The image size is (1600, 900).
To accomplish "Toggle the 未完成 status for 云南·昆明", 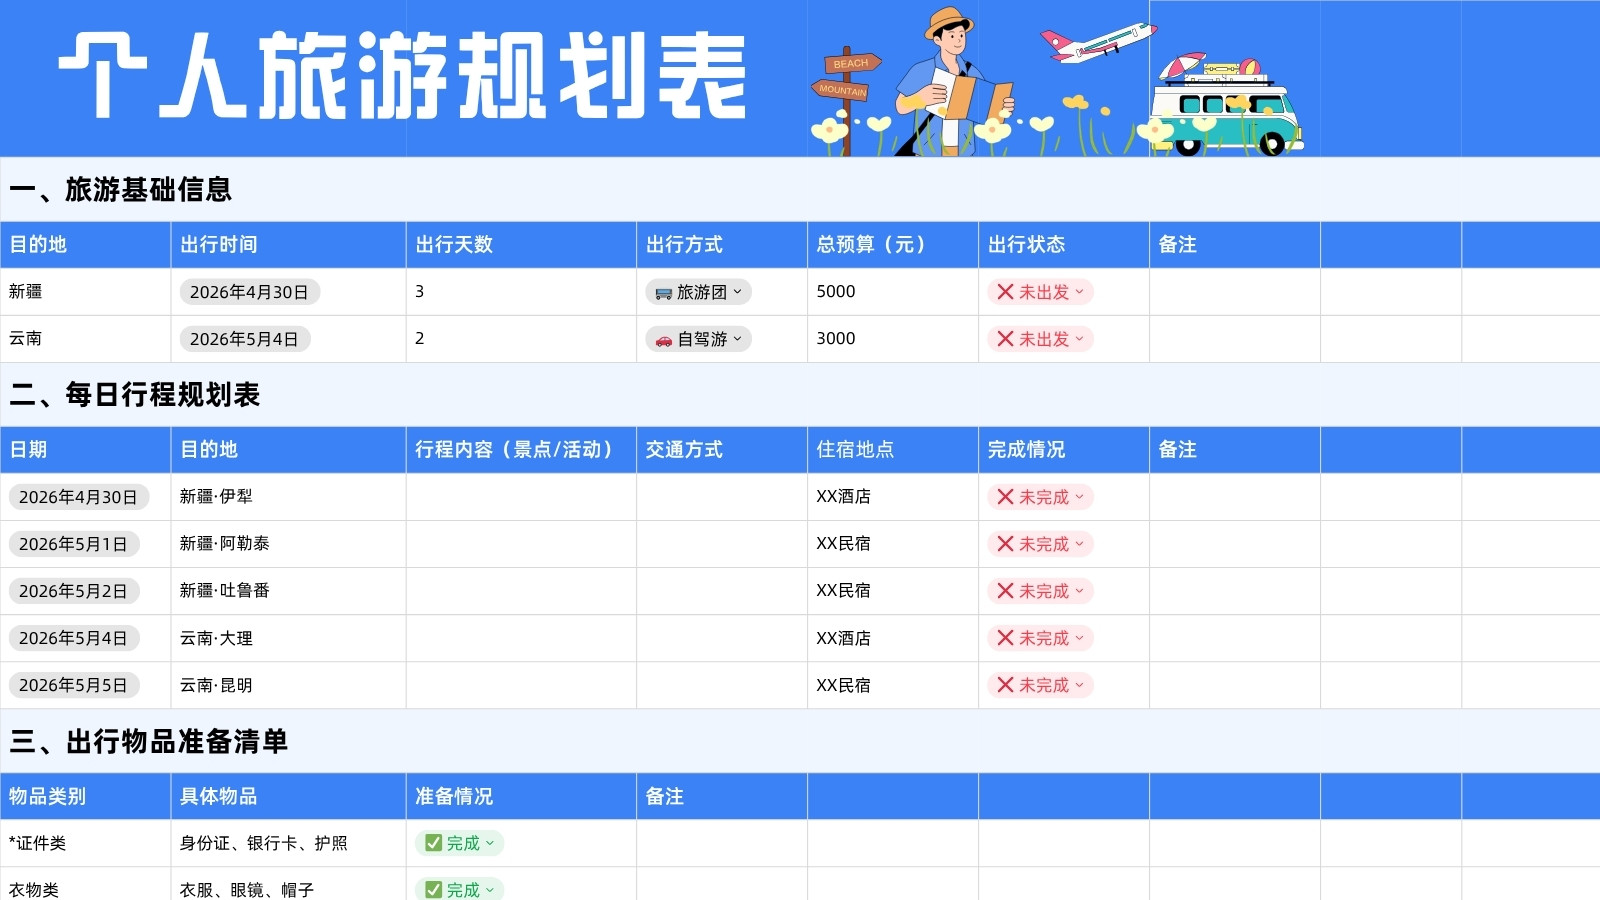I will point(1040,685).
